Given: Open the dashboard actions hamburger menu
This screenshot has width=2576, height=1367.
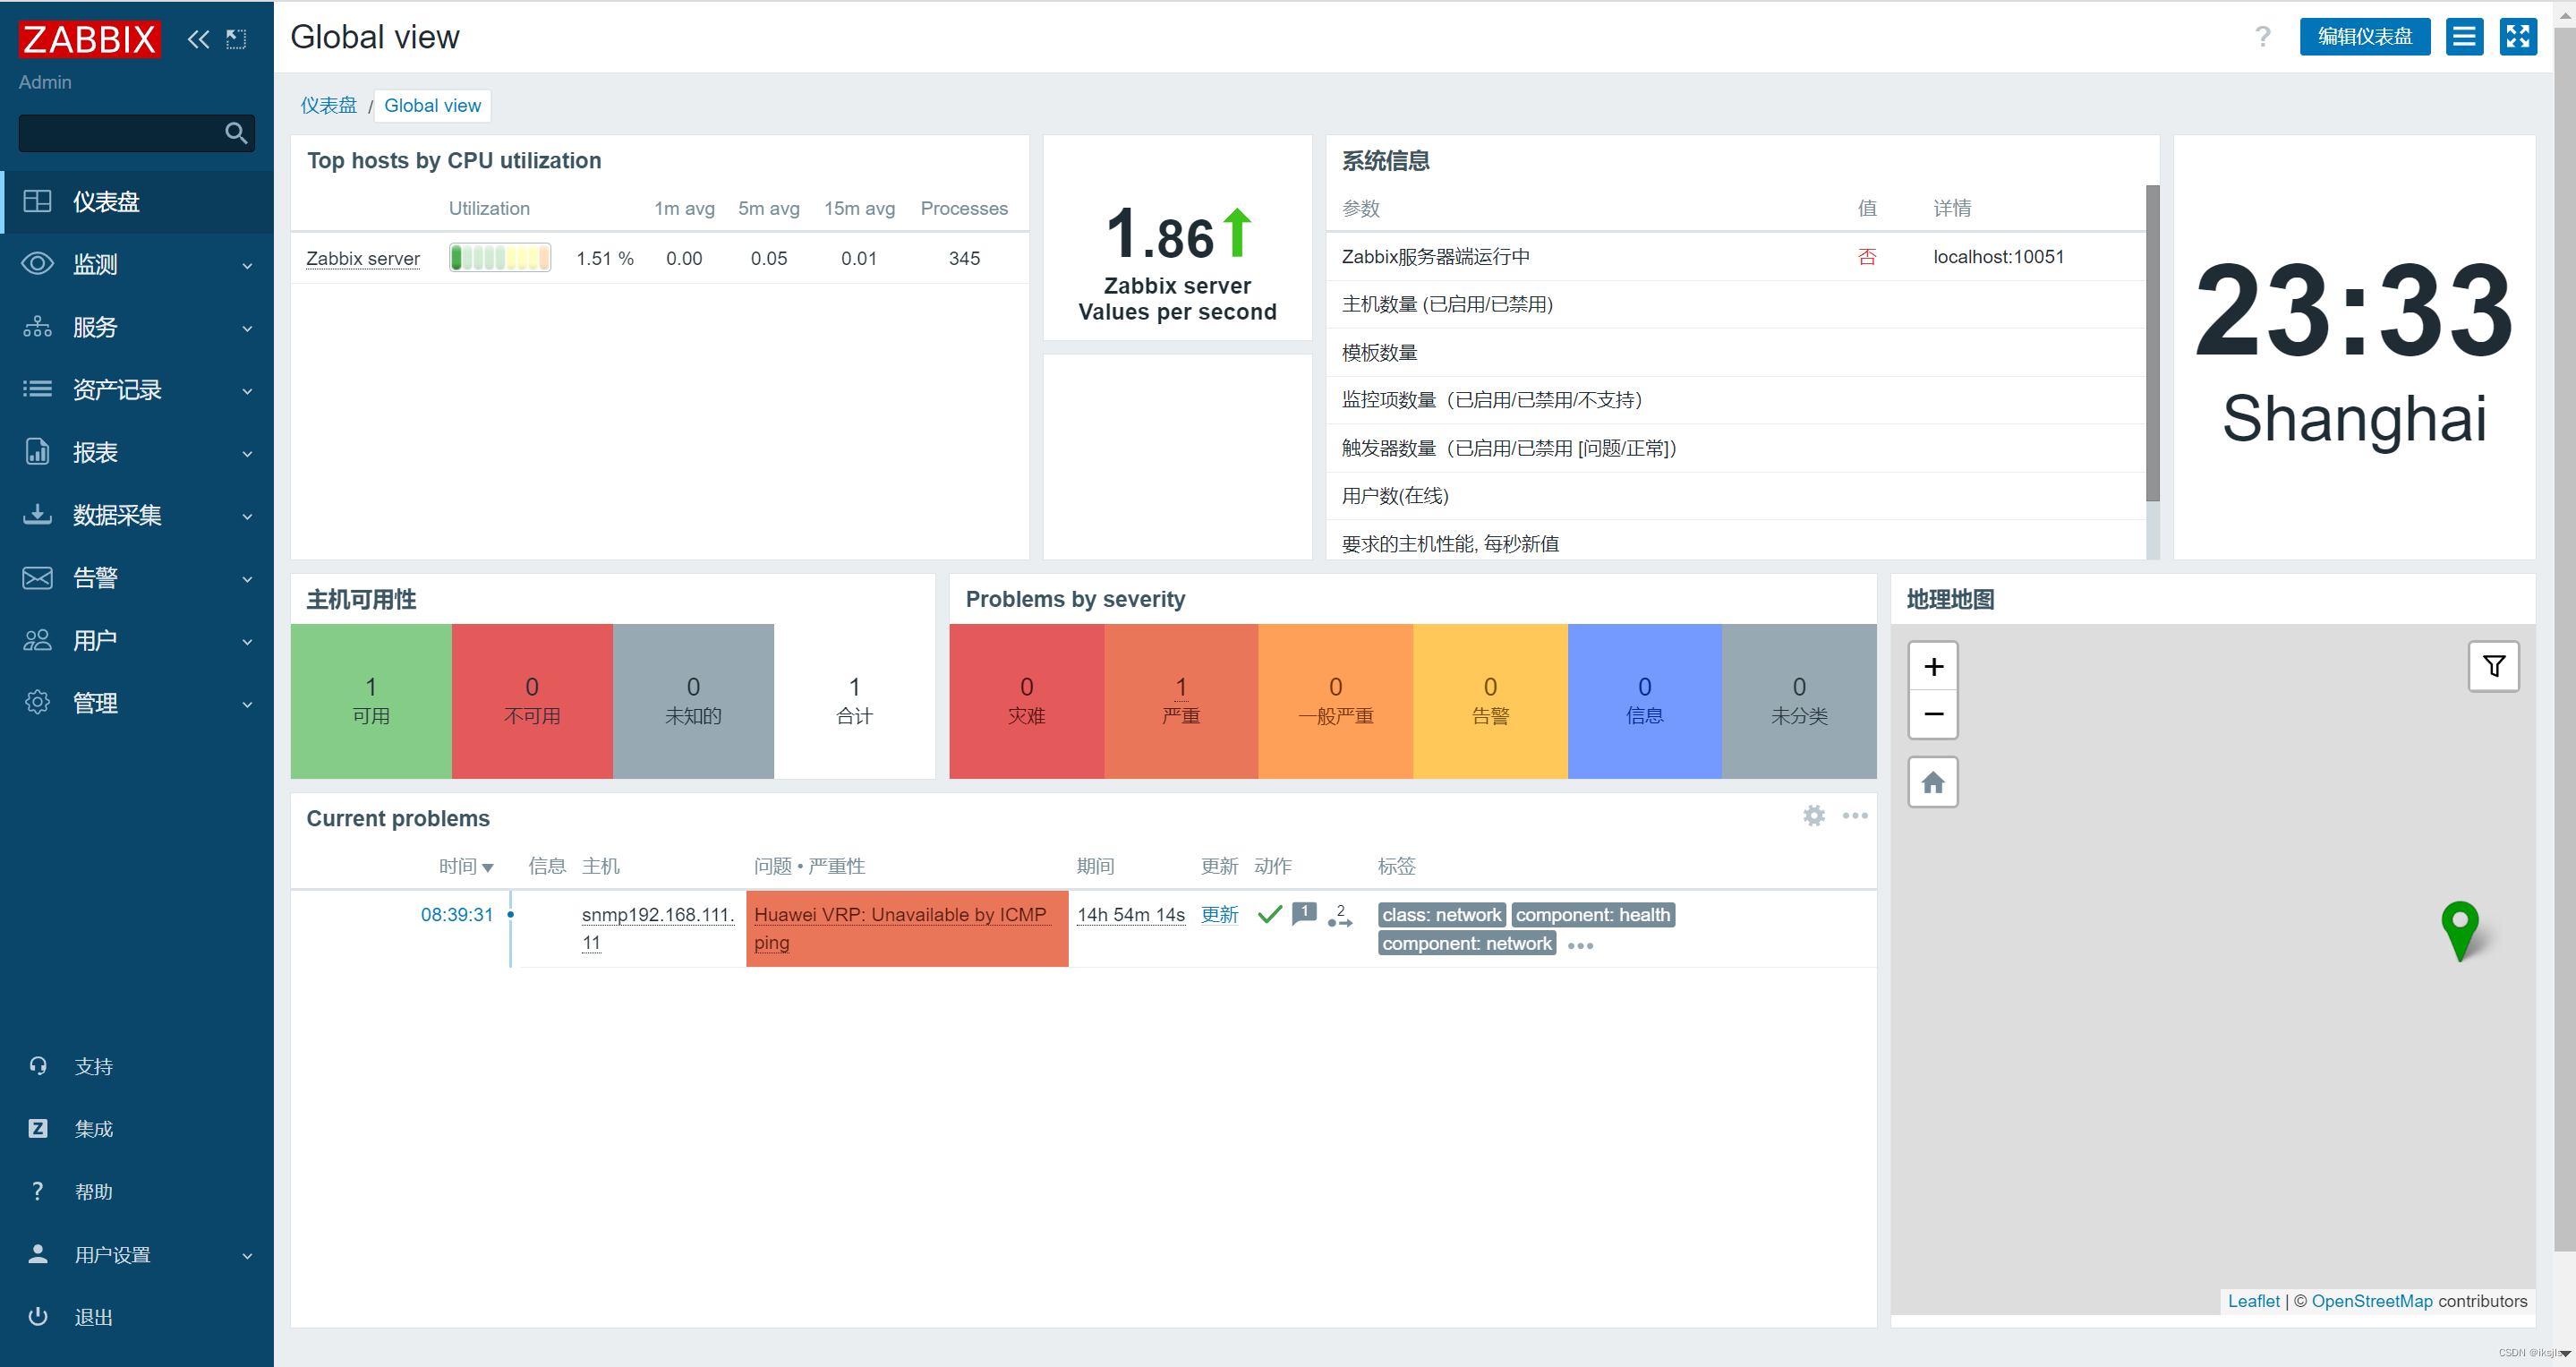Looking at the screenshot, I should point(2464,37).
